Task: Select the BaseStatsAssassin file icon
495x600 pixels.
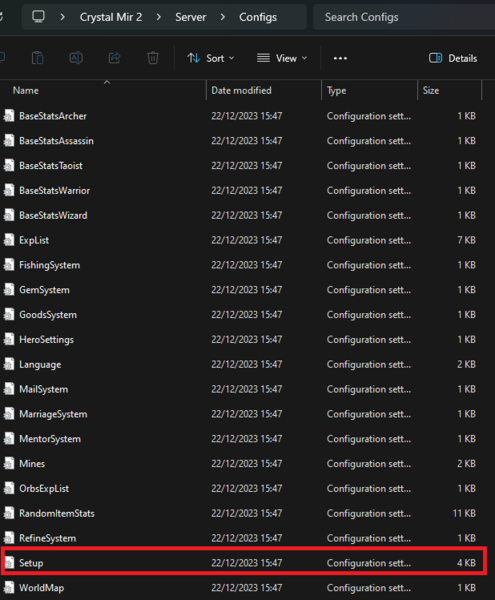Action: pos(9,141)
